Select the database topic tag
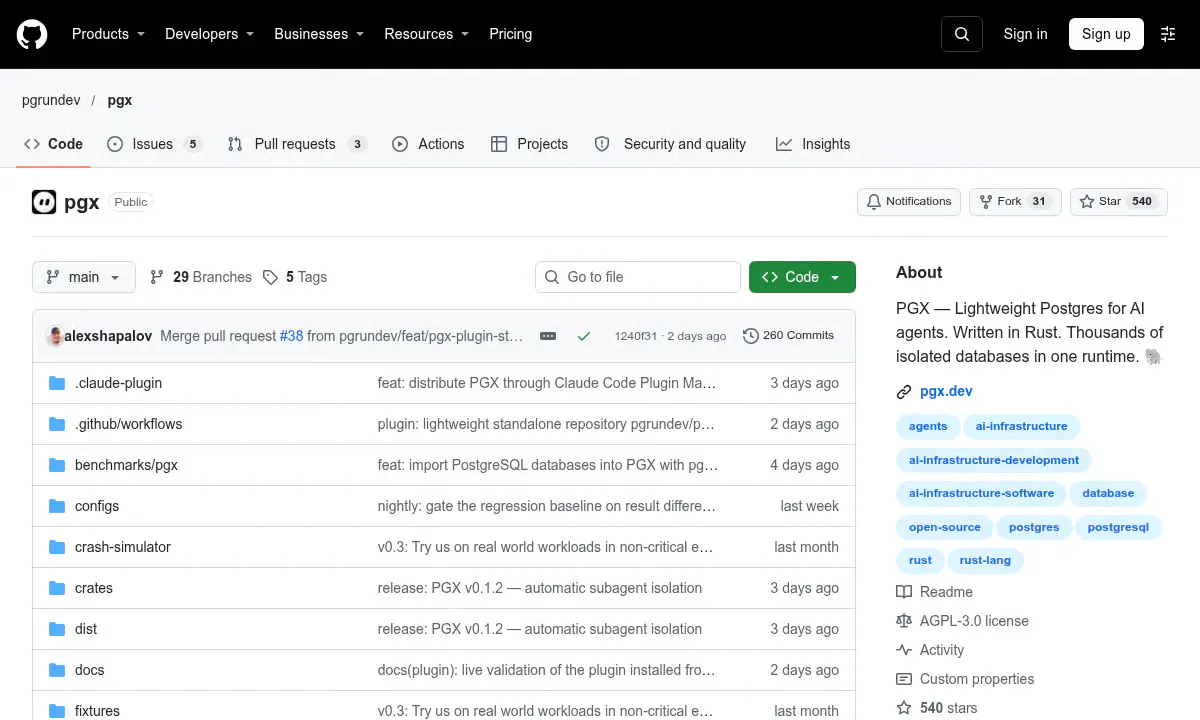Screen dimensions: 1200x720 pos(1108,493)
